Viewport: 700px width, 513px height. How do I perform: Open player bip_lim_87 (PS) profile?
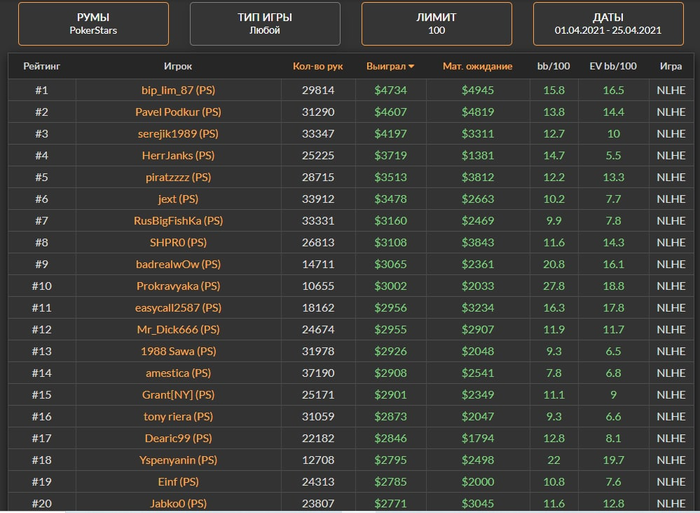click(x=178, y=90)
